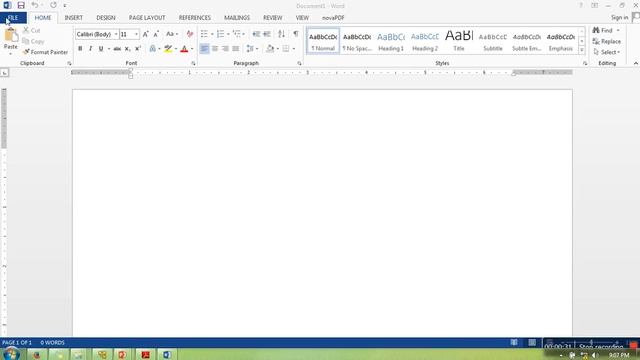Open the Font dialog launcher

(x=193, y=64)
